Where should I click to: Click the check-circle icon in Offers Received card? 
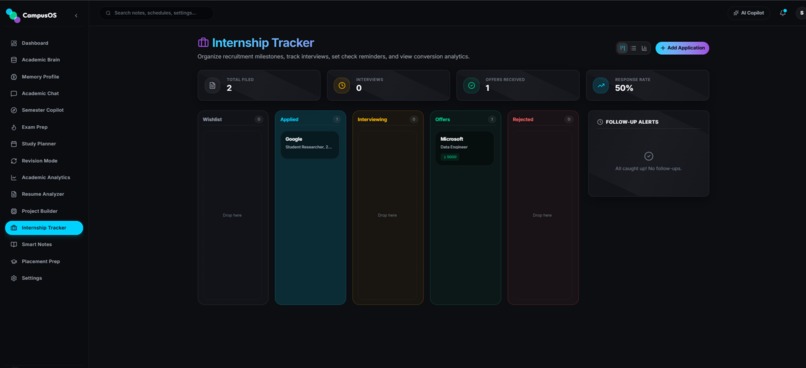point(471,85)
